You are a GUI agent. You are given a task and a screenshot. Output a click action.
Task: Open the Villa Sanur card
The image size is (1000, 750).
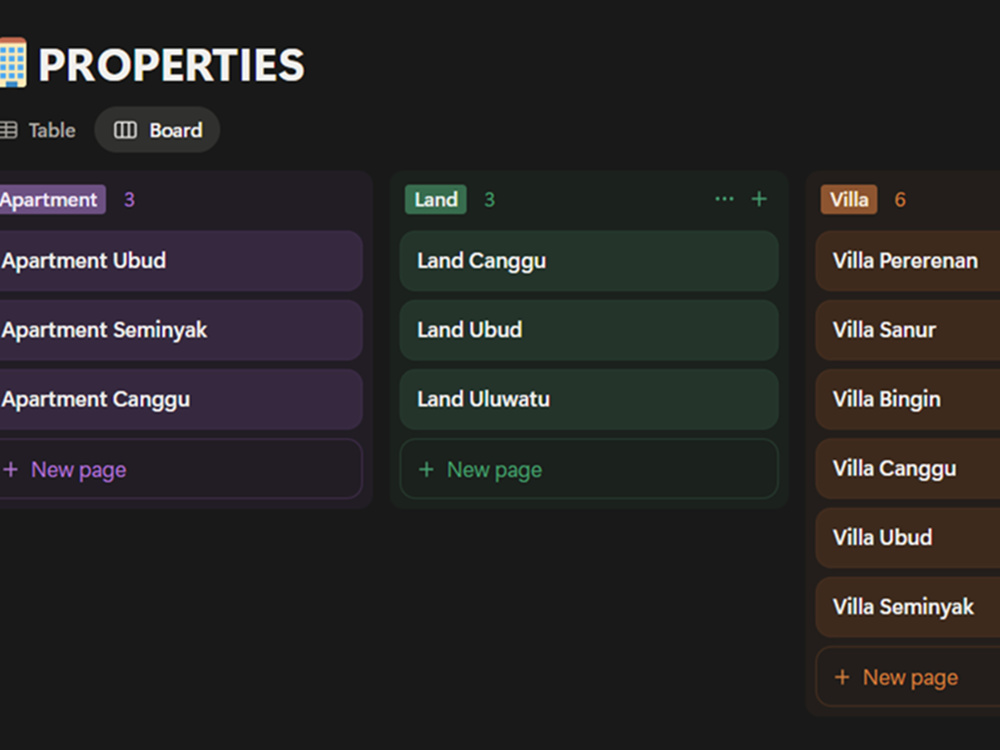(x=908, y=330)
